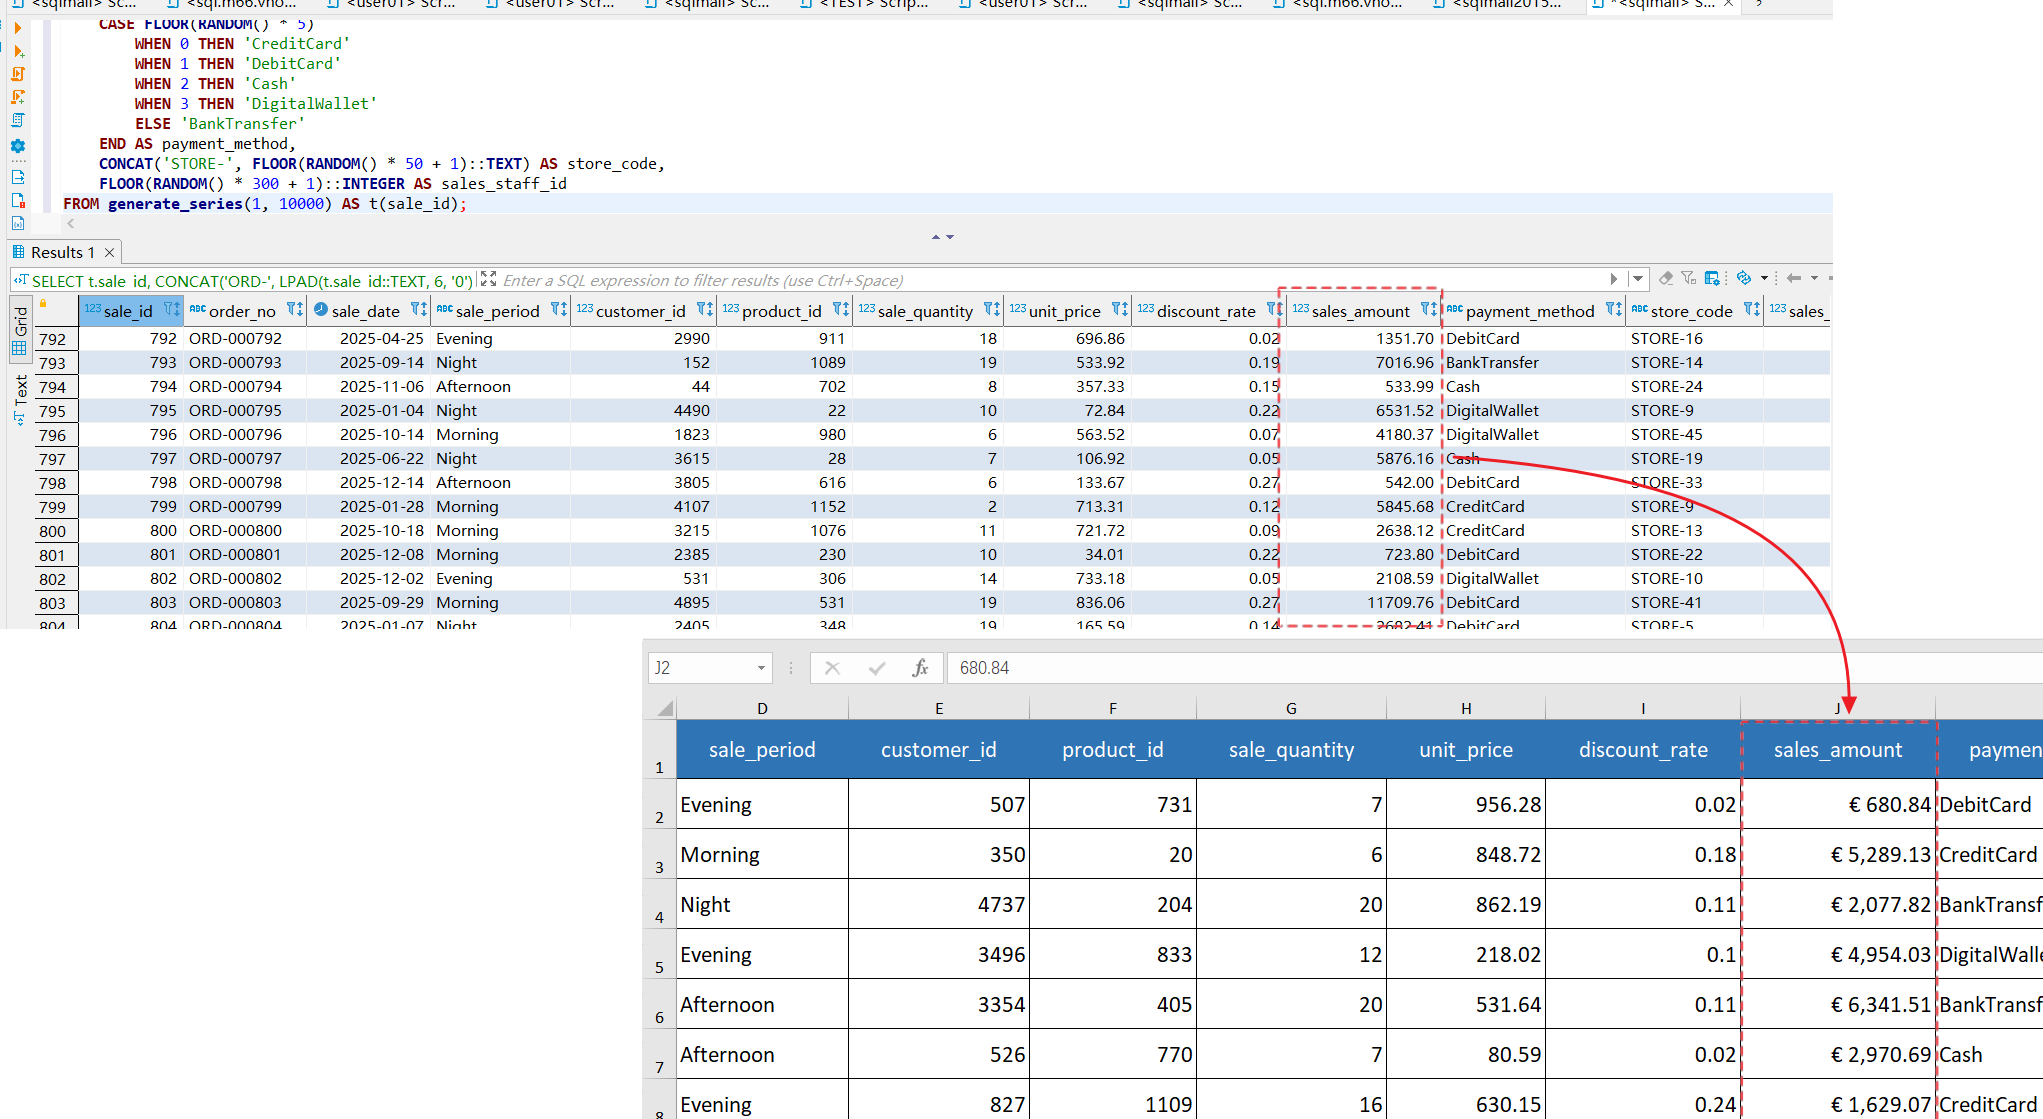
Task: Switch to the Grid view side tab
Action: [x=20, y=331]
